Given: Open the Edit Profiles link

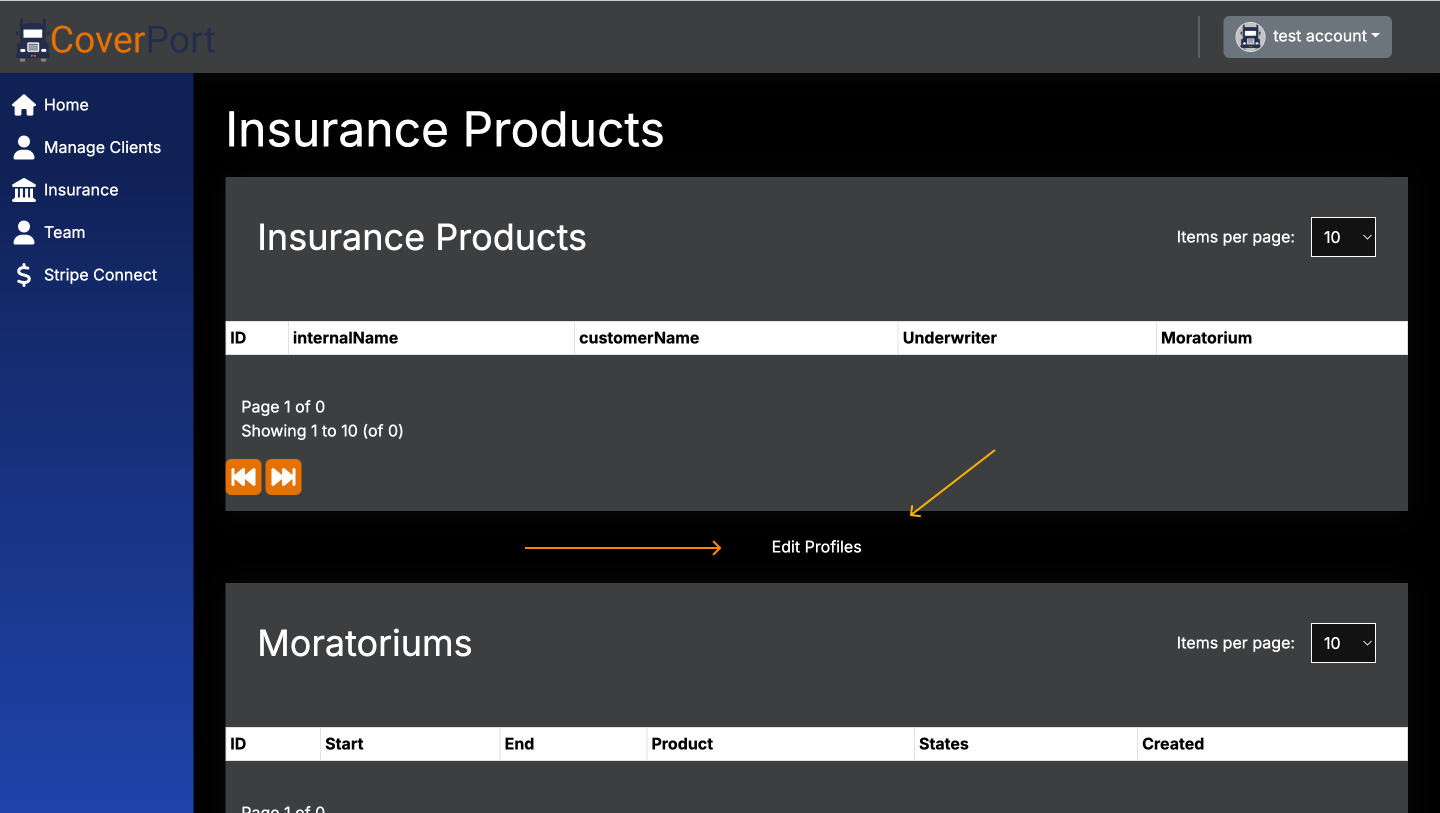Looking at the screenshot, I should click(x=815, y=547).
